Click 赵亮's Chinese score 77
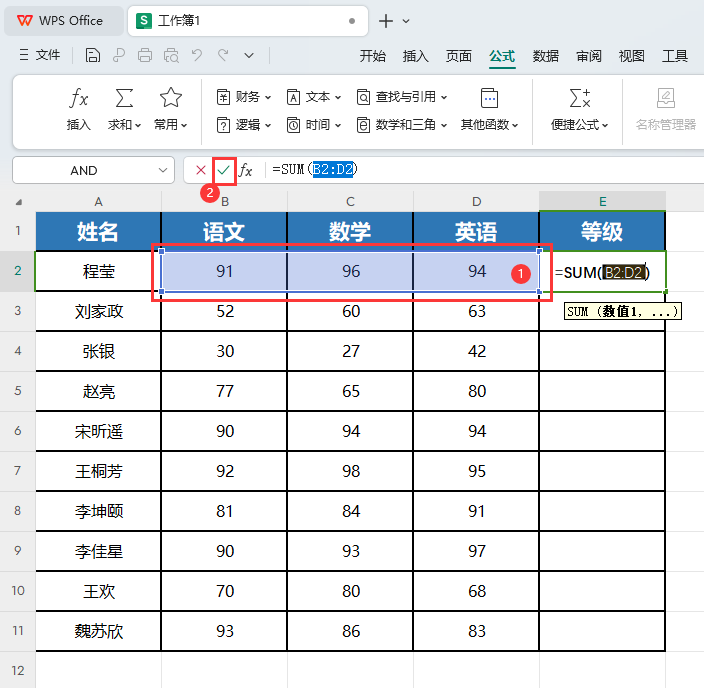 [x=224, y=391]
